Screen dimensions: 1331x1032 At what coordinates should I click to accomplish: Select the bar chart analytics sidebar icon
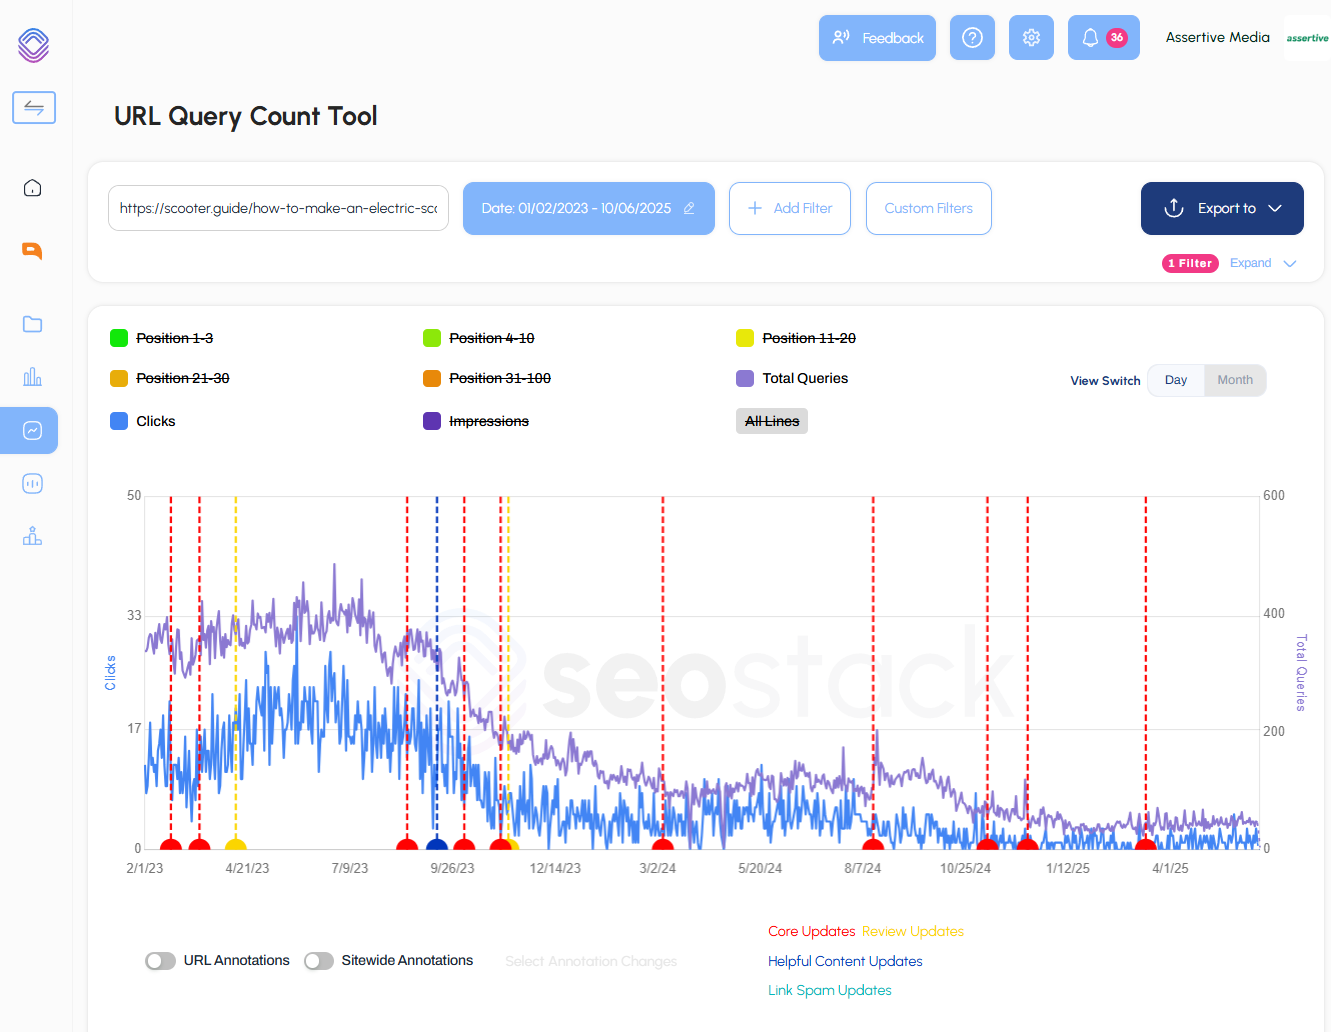[31, 377]
